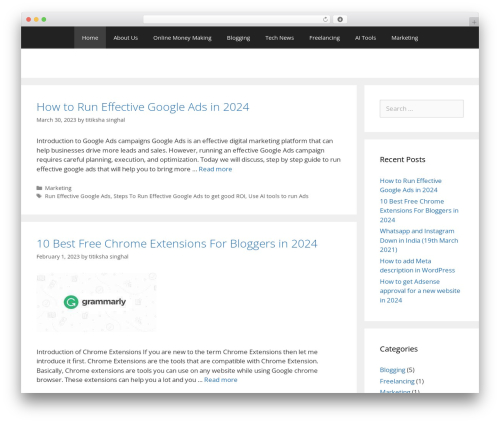
Task: Open recent post Whatsapp and Instagram Down
Action: tap(419, 240)
